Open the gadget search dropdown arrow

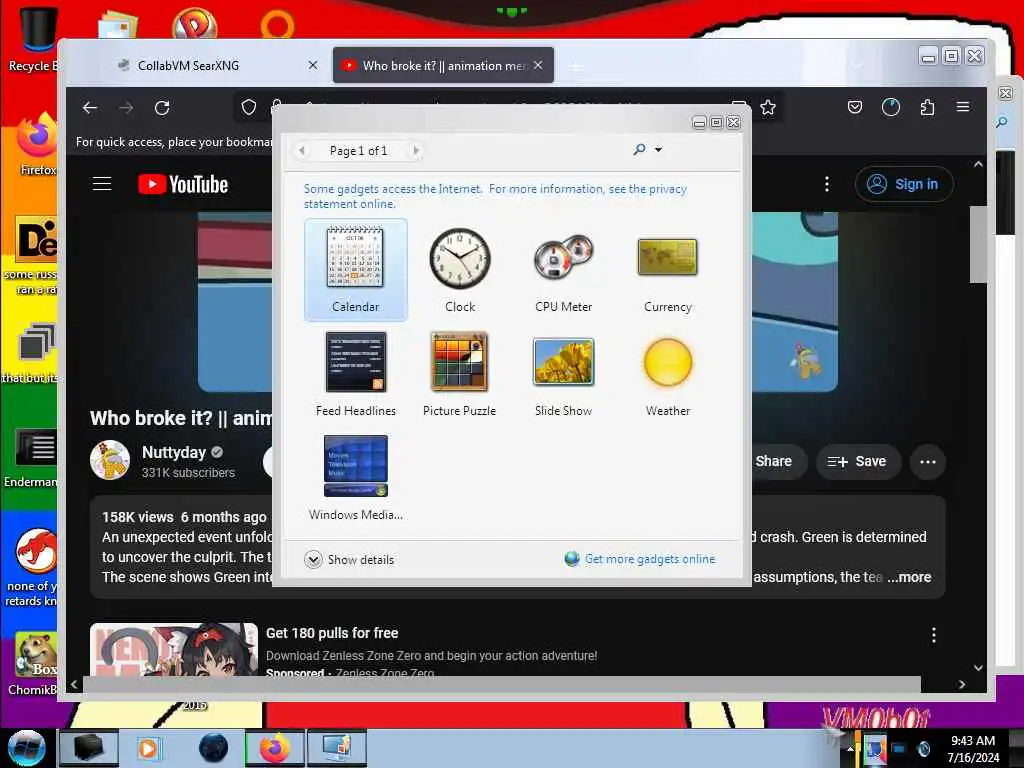[658, 150]
